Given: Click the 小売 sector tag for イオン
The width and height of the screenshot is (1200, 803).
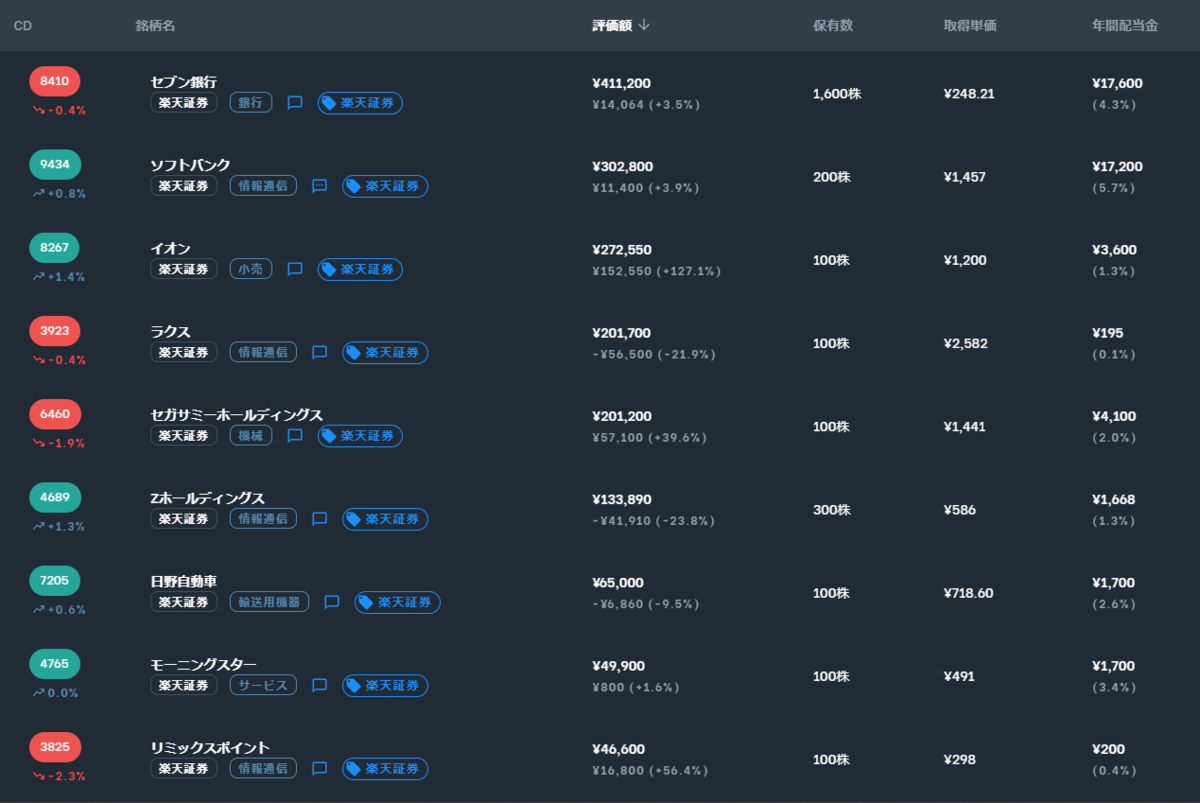Looking at the screenshot, I should (251, 269).
